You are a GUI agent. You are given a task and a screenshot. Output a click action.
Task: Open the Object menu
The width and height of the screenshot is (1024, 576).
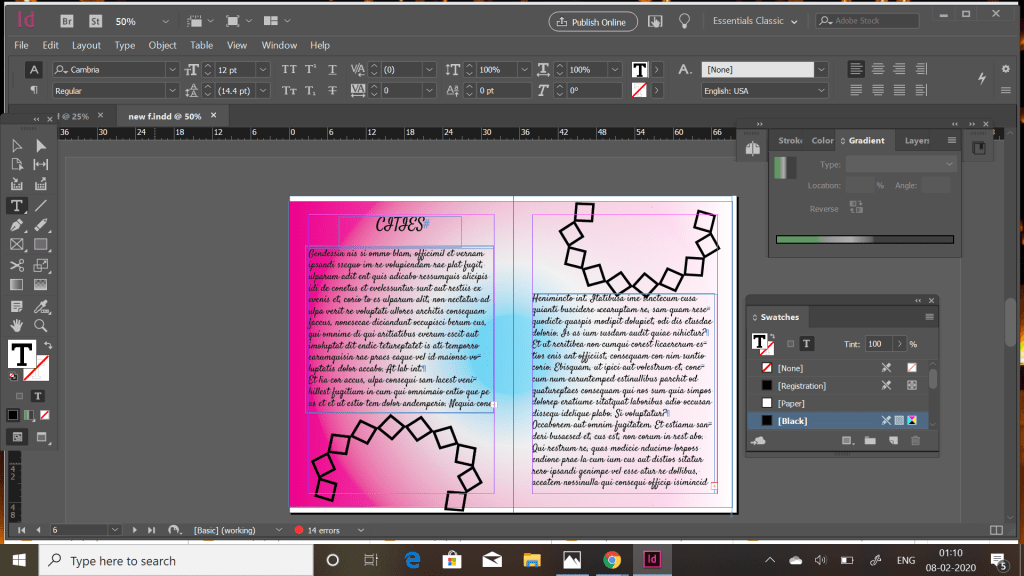162,45
